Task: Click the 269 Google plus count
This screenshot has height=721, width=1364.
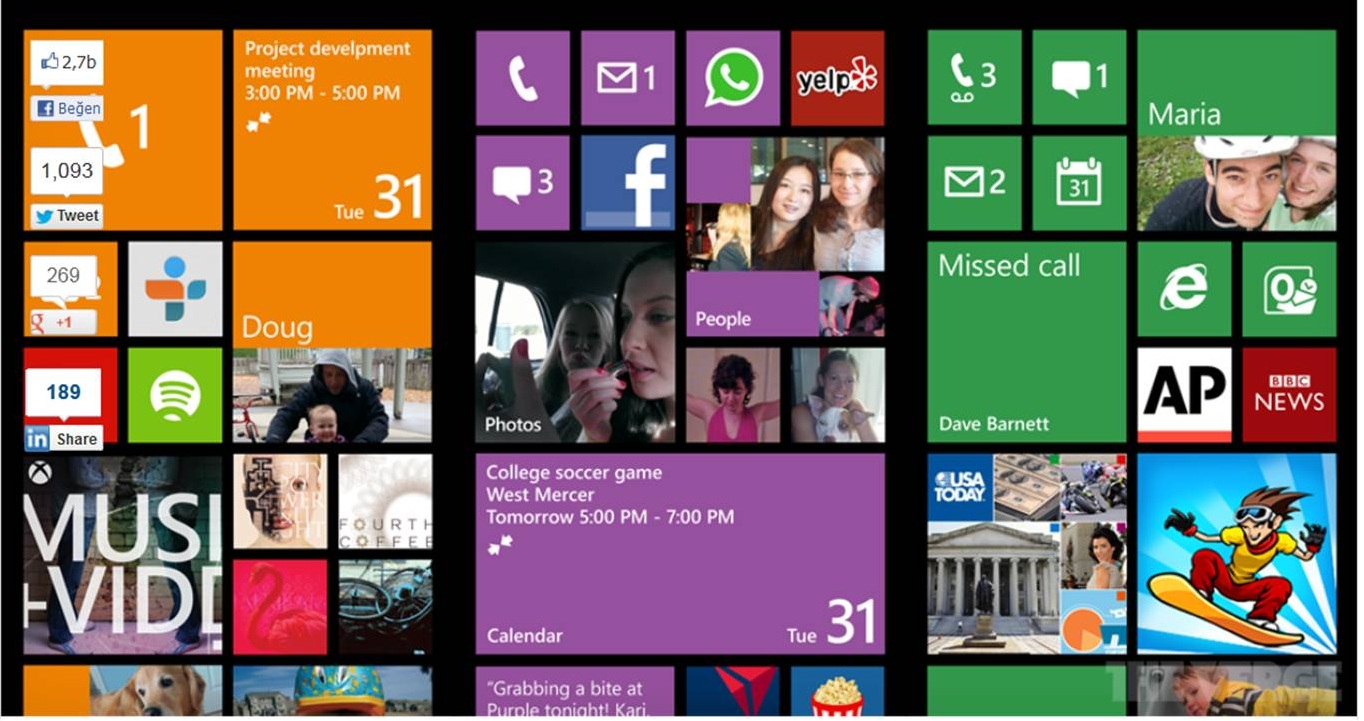Action: [x=63, y=276]
